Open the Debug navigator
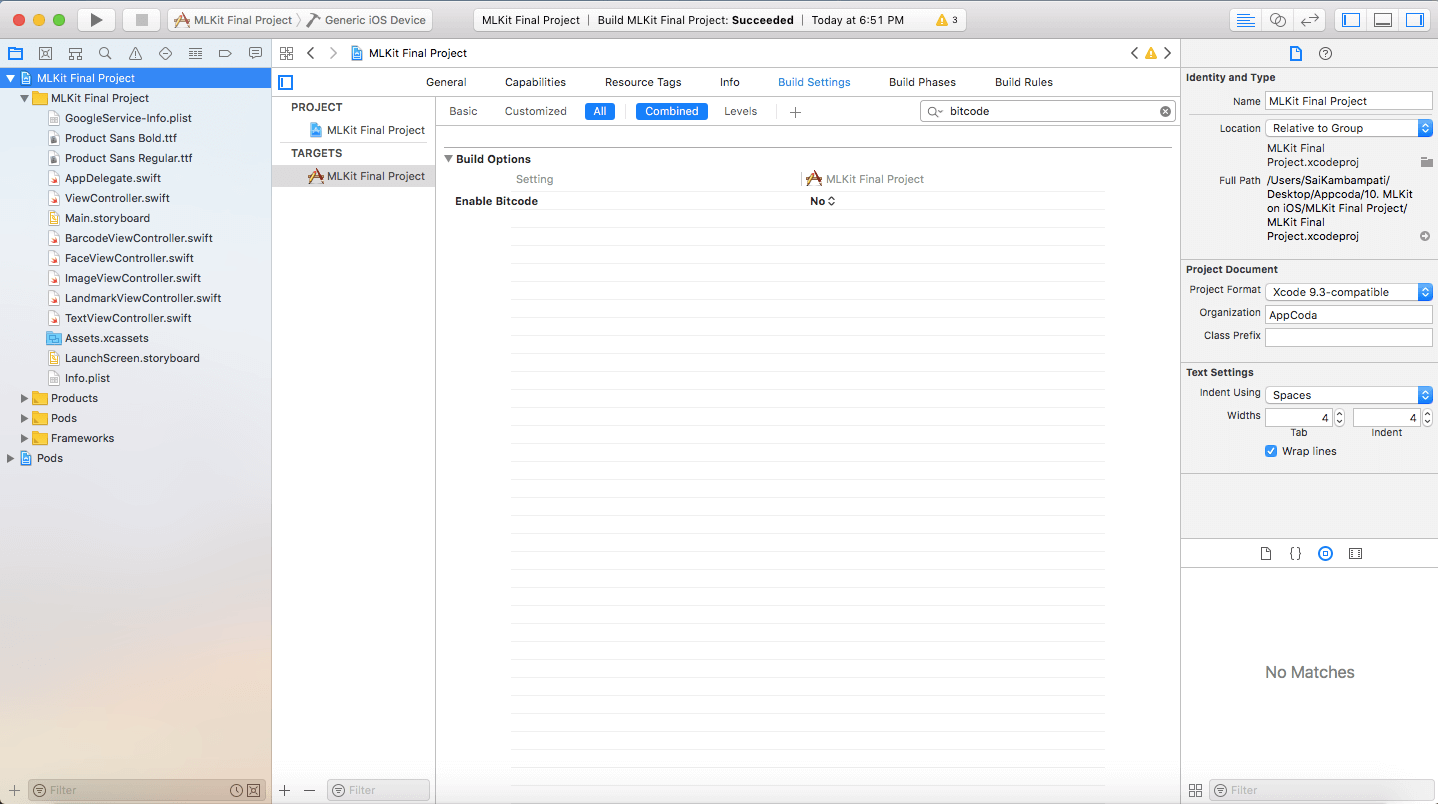 coord(195,53)
